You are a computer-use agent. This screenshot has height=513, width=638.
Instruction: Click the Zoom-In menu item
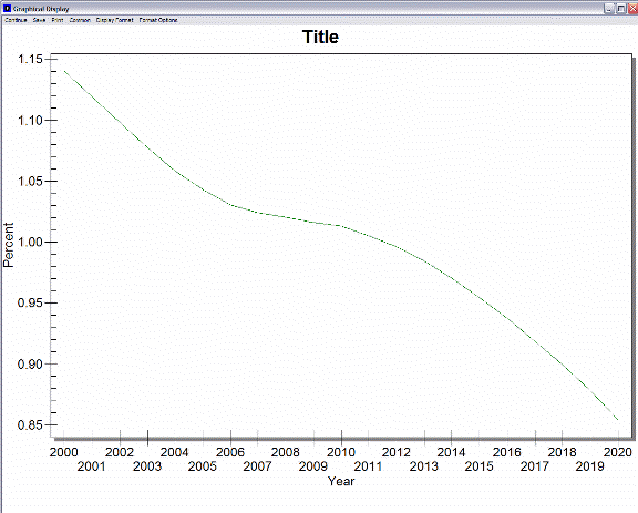[x=80, y=20]
